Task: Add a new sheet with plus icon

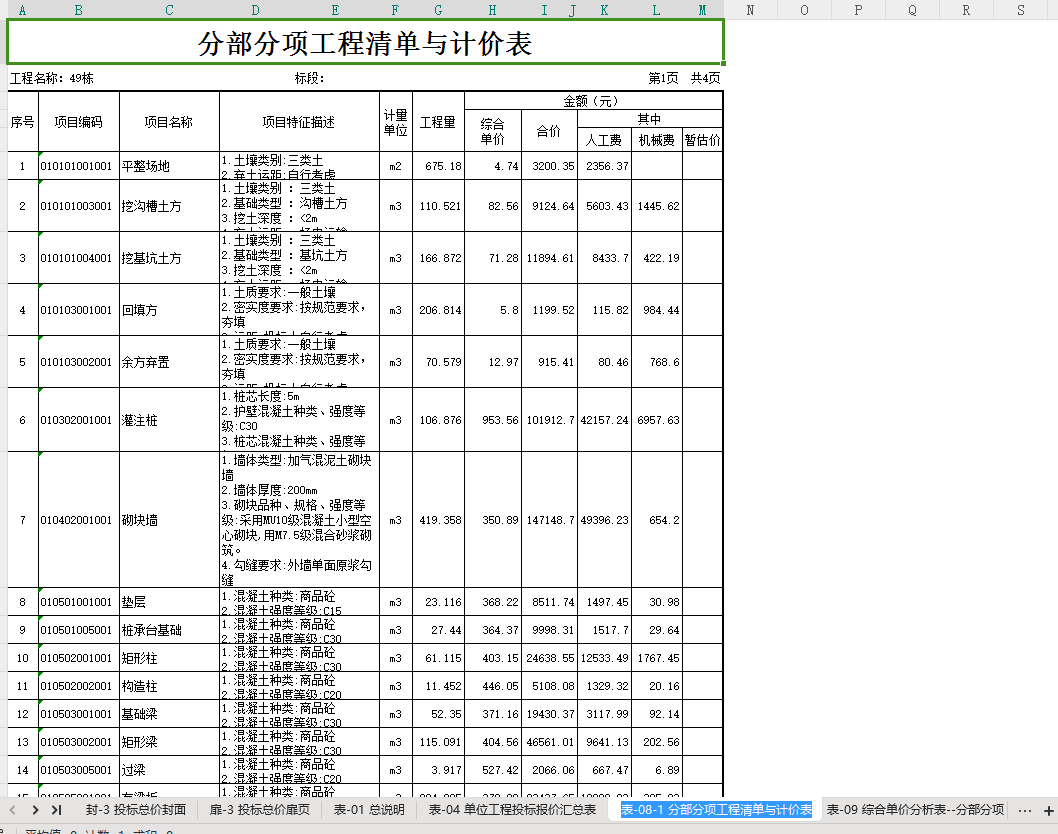Action: point(1049,810)
